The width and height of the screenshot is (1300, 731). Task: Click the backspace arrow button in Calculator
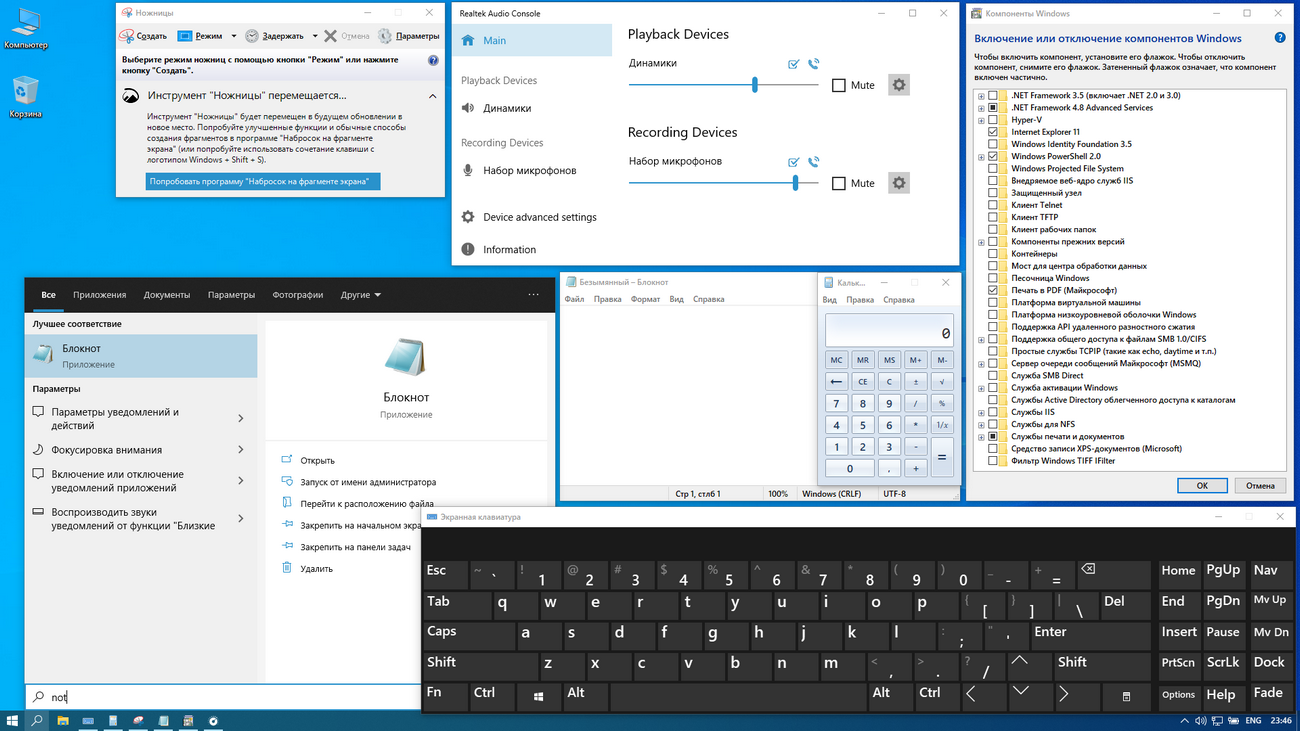point(837,382)
